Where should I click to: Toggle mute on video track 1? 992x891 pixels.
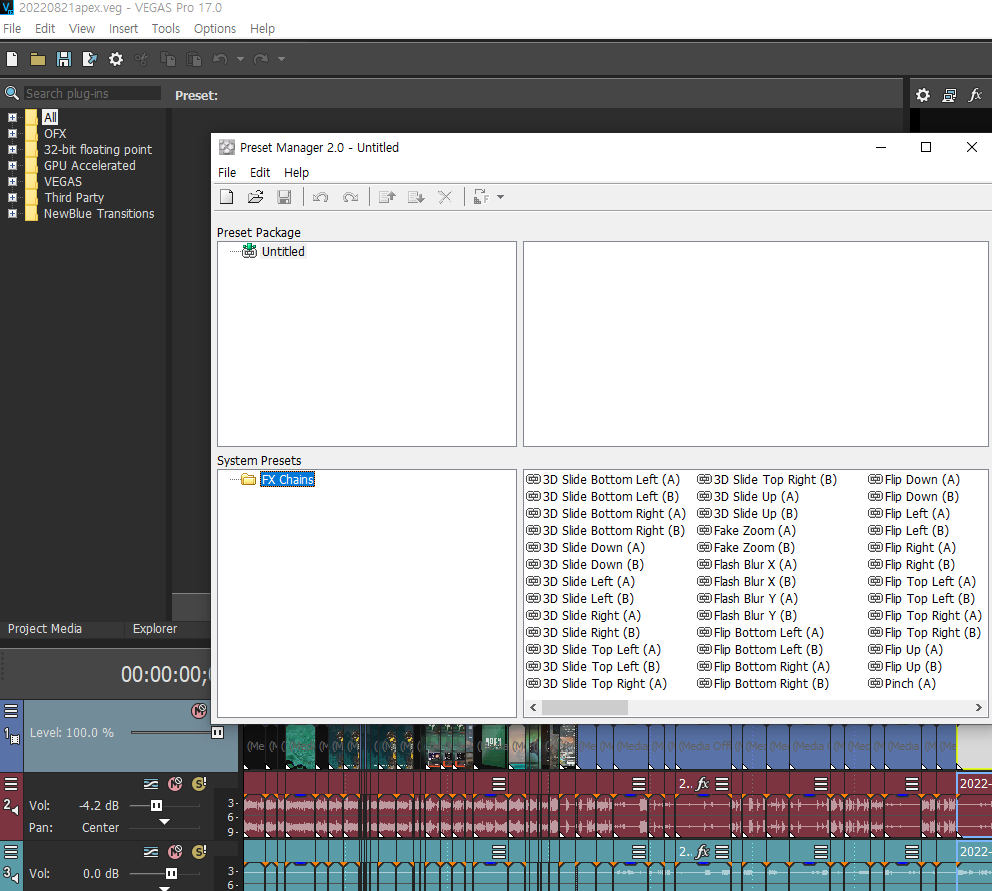click(x=199, y=710)
